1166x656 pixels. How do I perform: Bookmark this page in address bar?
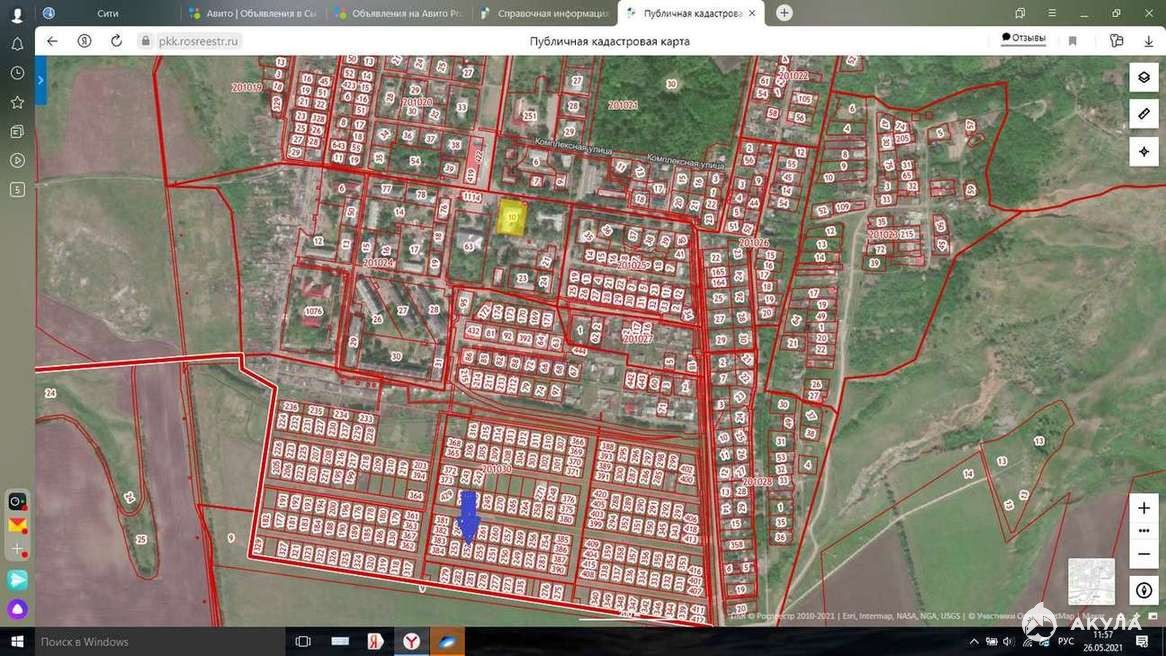pos(1072,41)
